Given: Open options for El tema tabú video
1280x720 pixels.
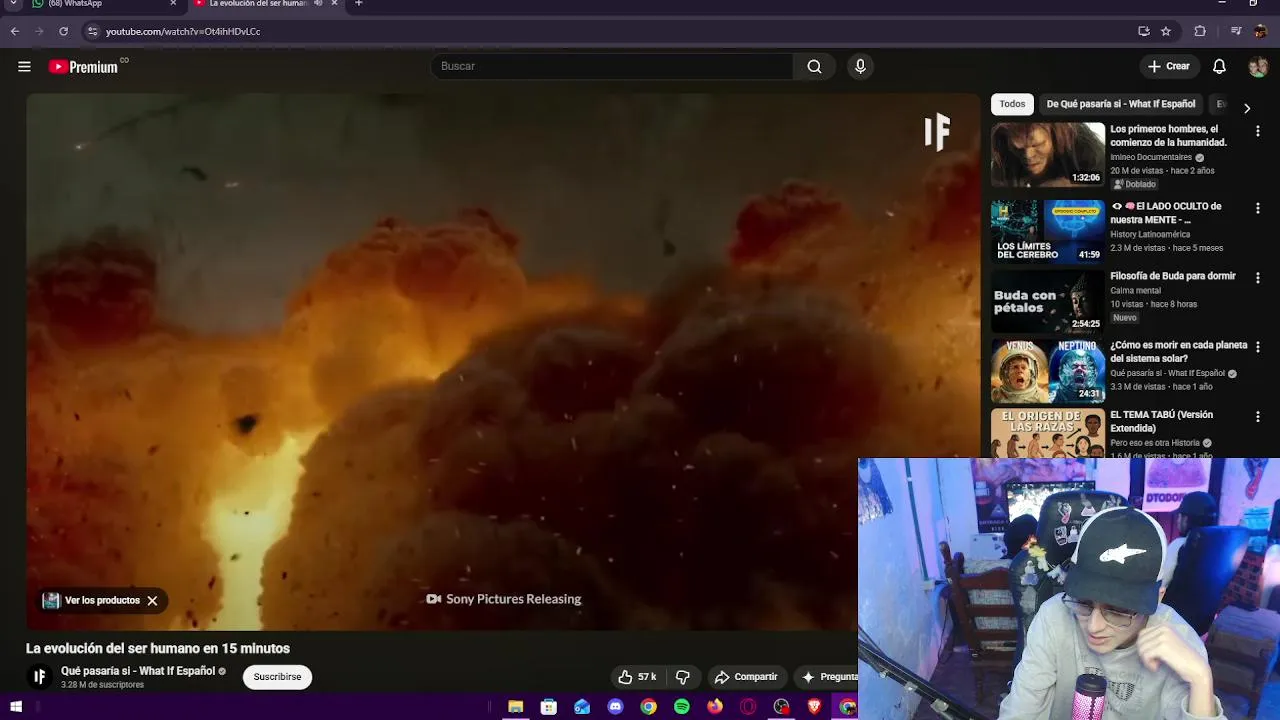Looking at the screenshot, I should 1258,416.
